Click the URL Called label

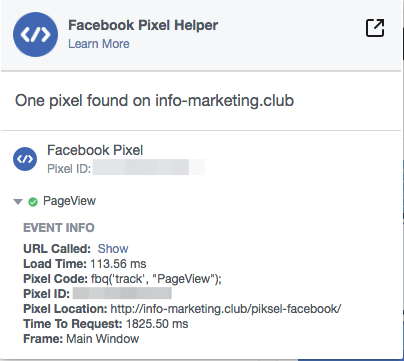pos(57,249)
